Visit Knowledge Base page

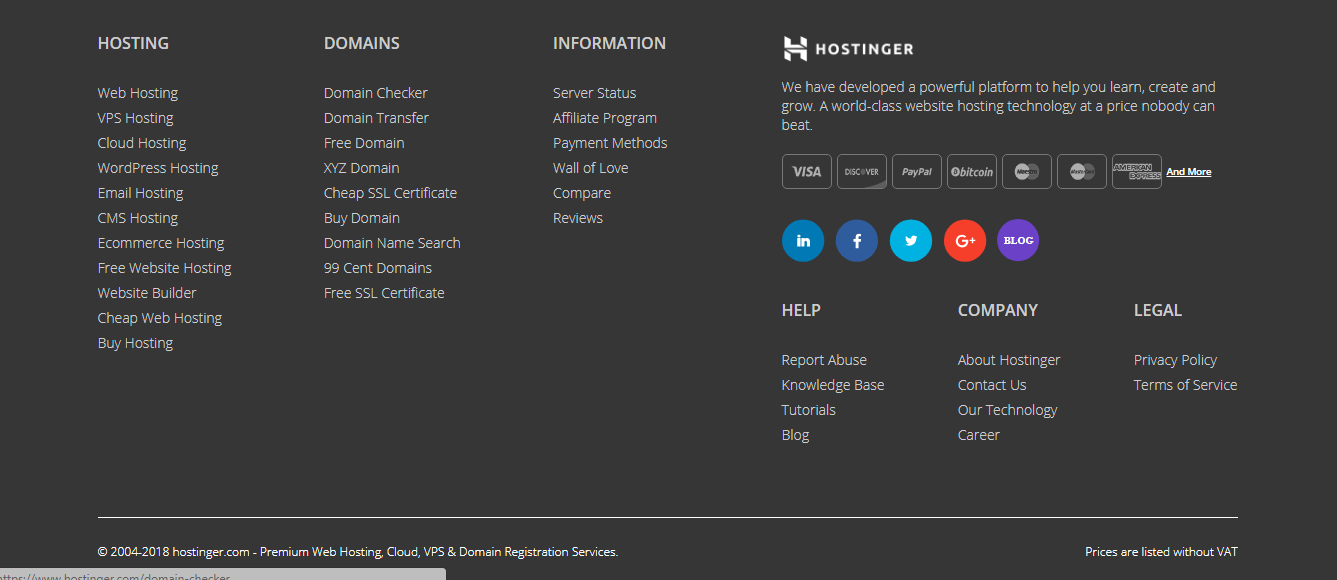[833, 385]
